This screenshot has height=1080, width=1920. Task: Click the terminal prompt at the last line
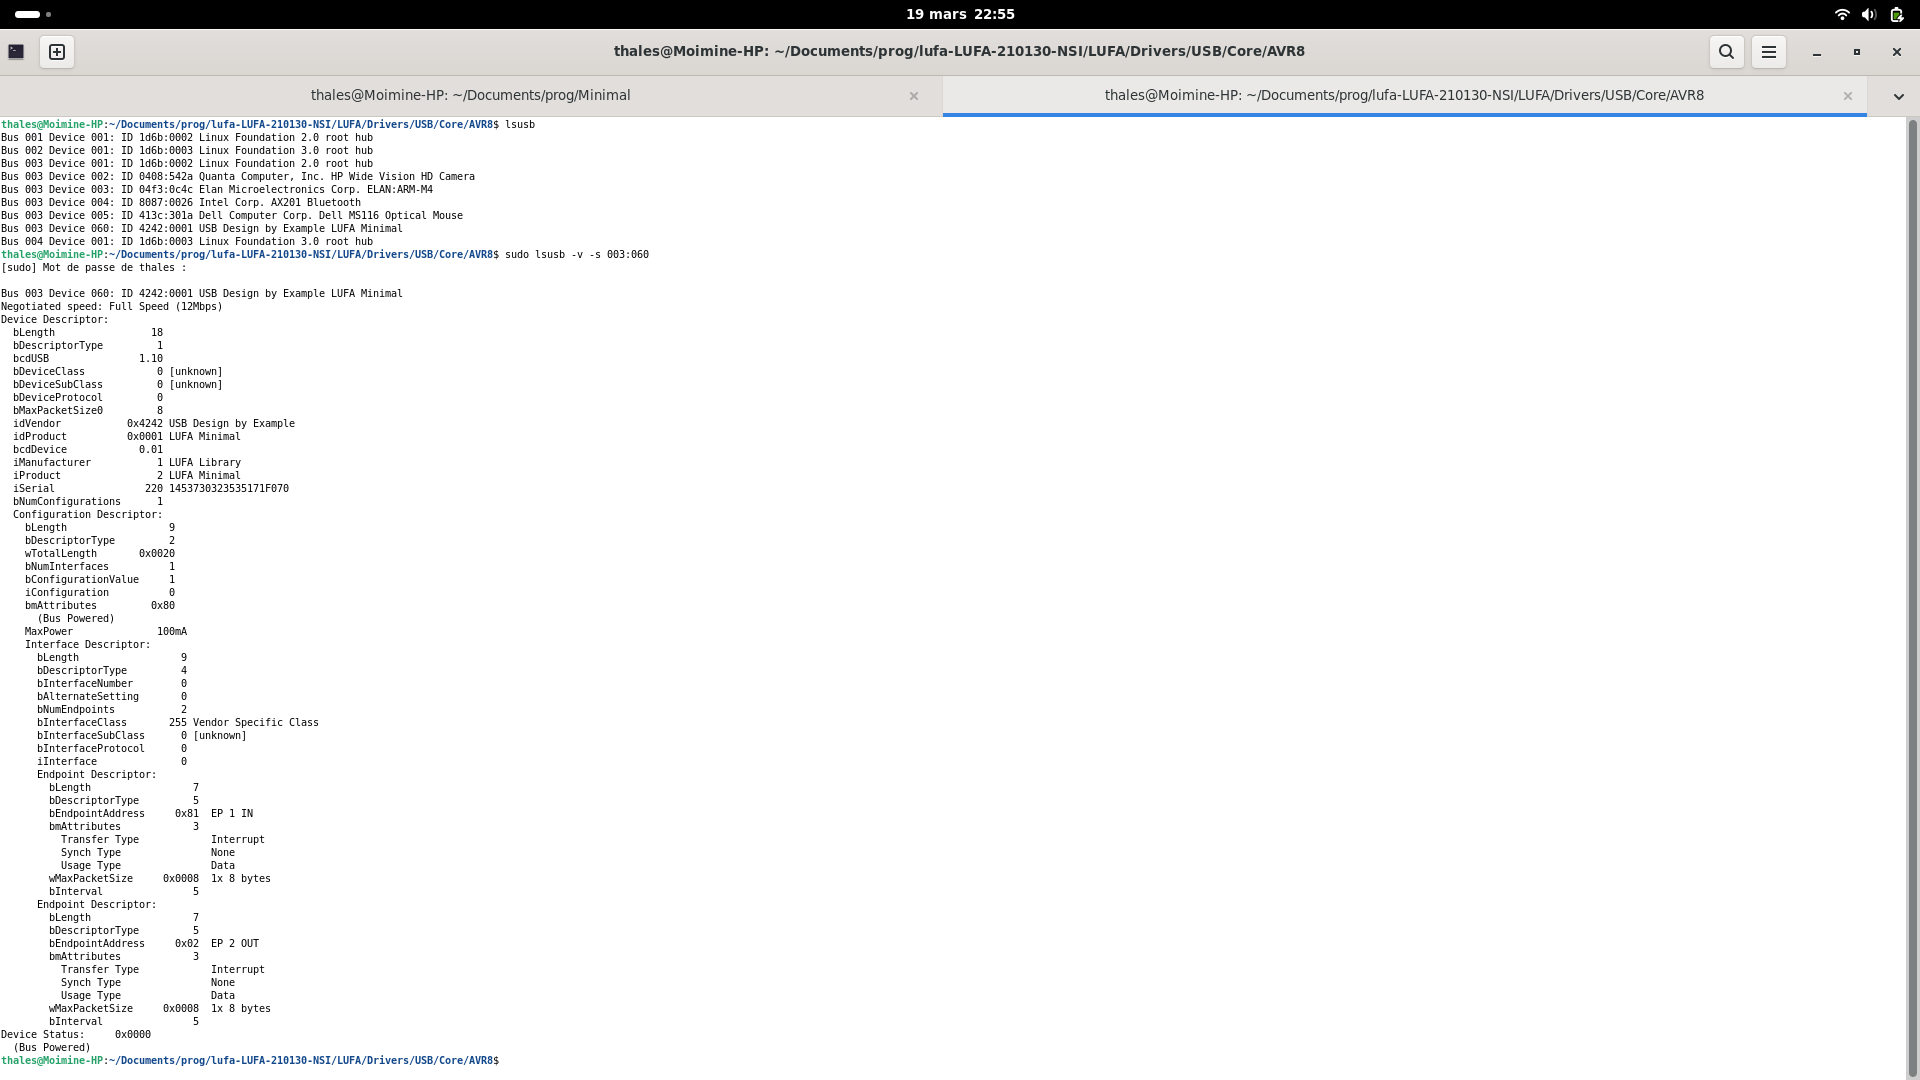(x=250, y=1060)
